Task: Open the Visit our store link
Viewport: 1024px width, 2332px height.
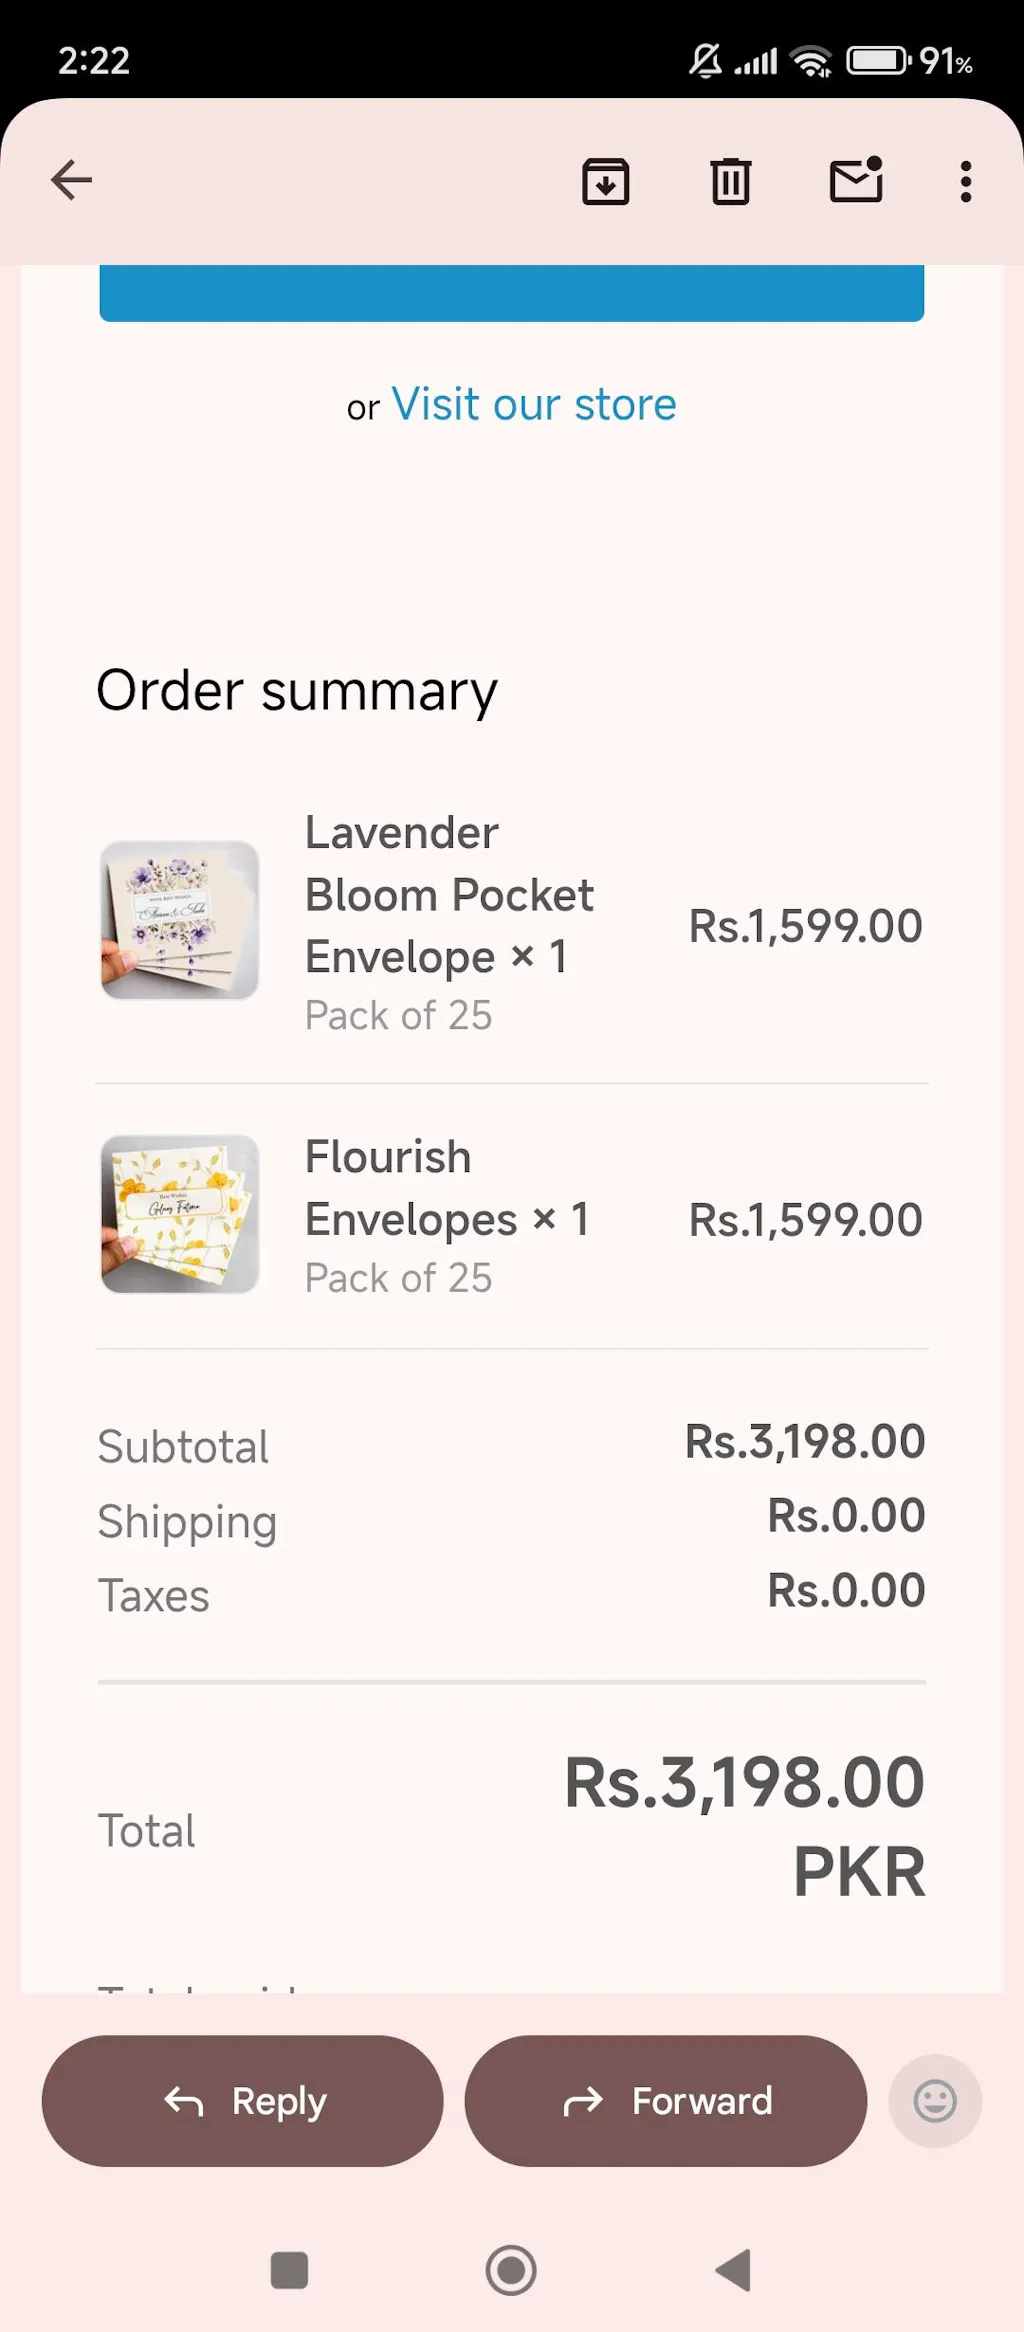Action: click(533, 405)
